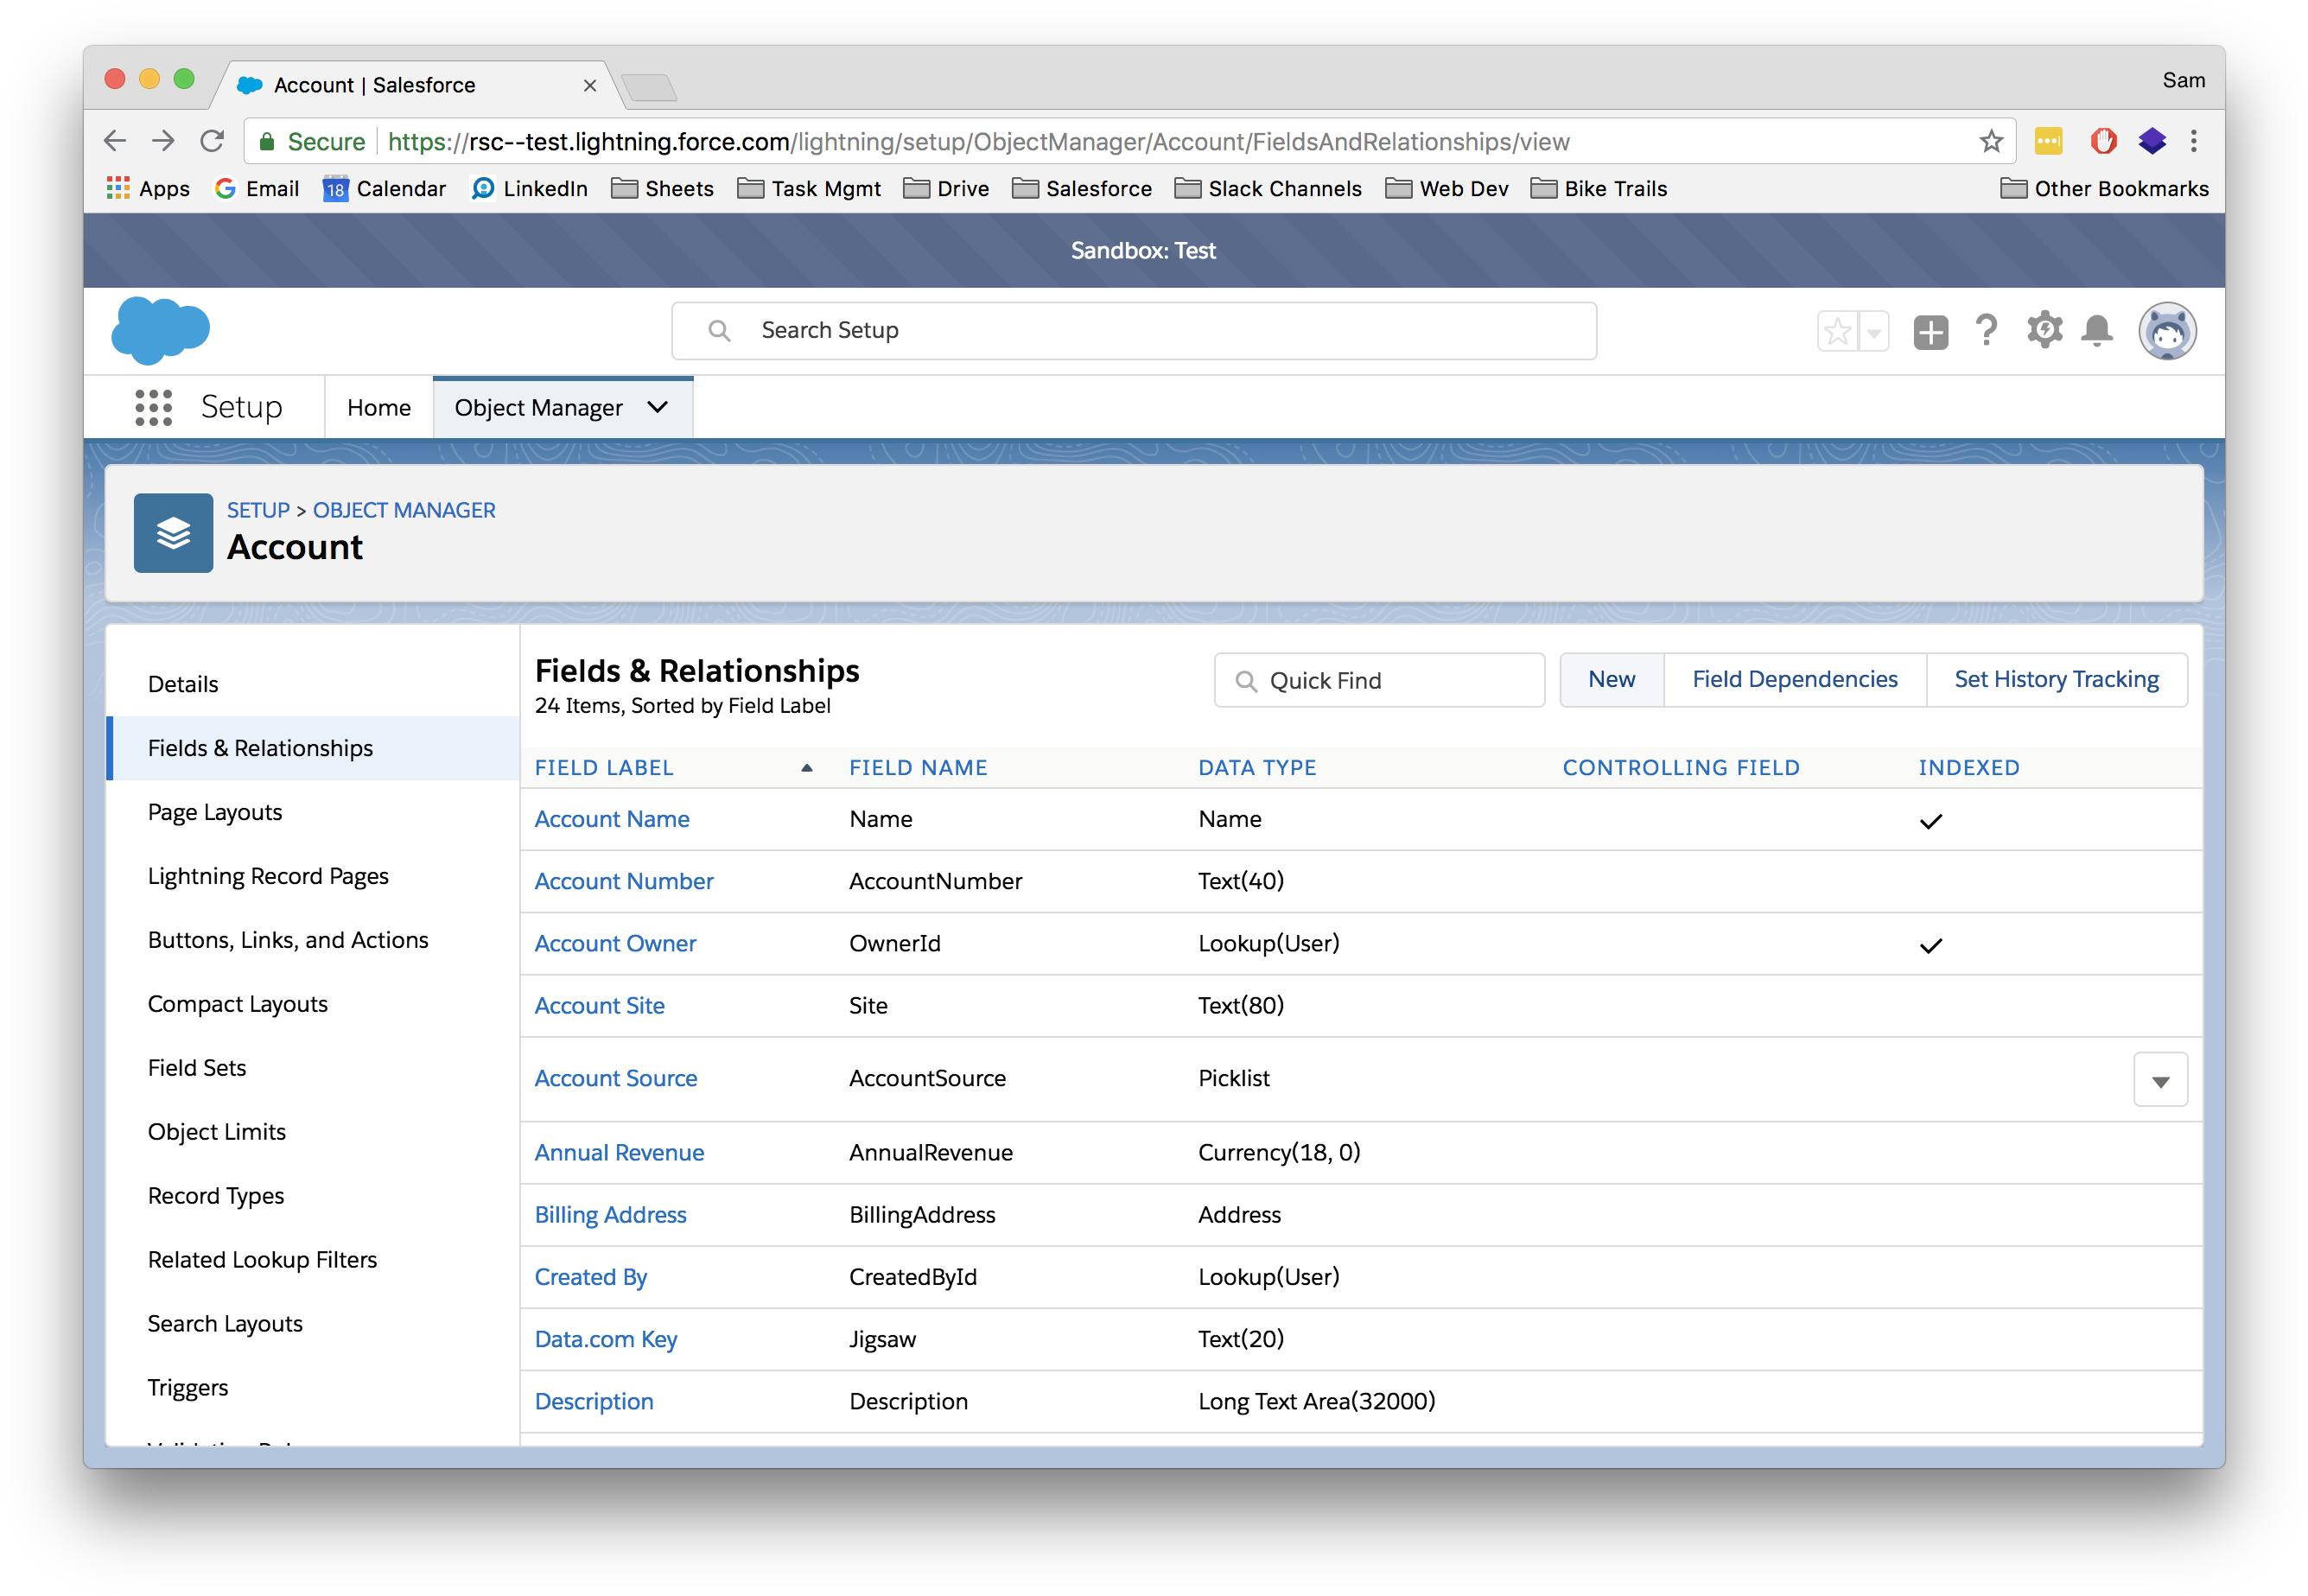
Task: Click the purple diamond extension icon
Action: point(2151,141)
